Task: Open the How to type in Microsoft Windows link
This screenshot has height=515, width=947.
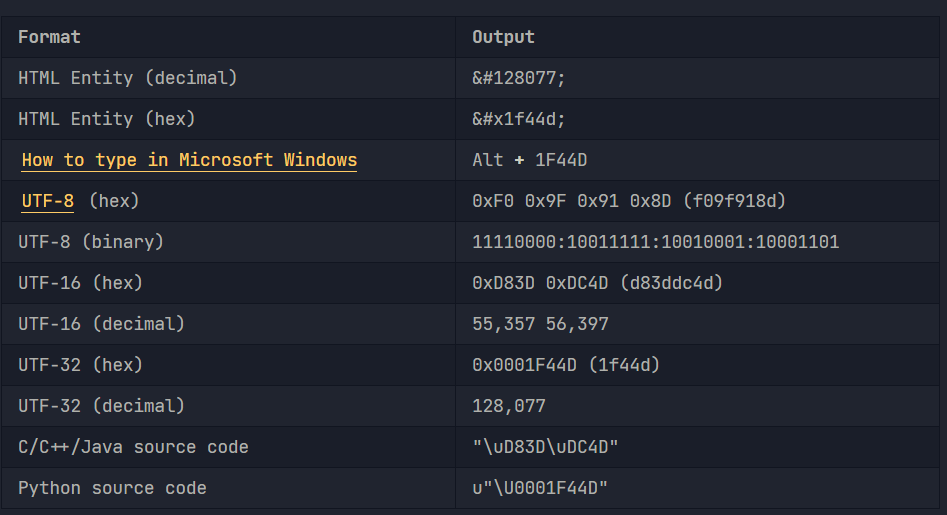Action: pos(189,160)
